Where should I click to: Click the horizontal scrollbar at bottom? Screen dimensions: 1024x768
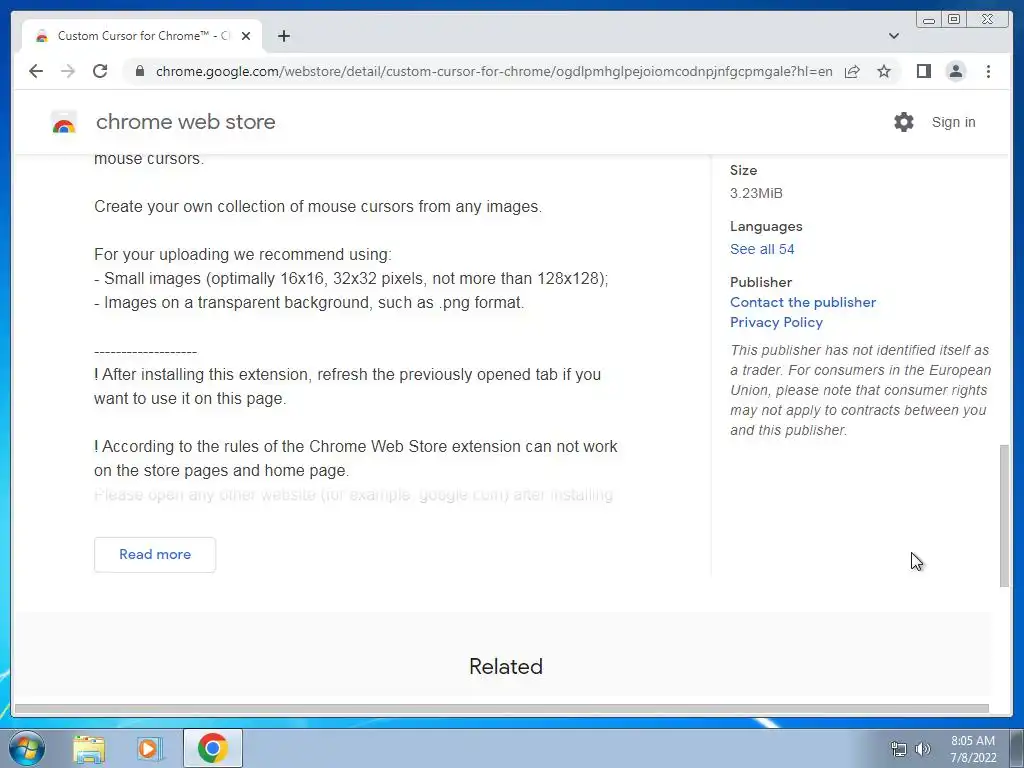pos(502,709)
